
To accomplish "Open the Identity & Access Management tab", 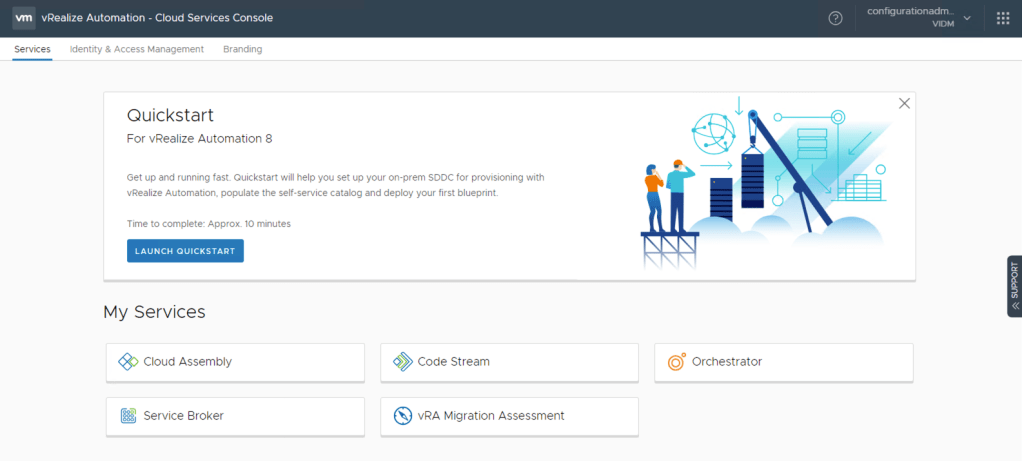I will [x=137, y=49].
